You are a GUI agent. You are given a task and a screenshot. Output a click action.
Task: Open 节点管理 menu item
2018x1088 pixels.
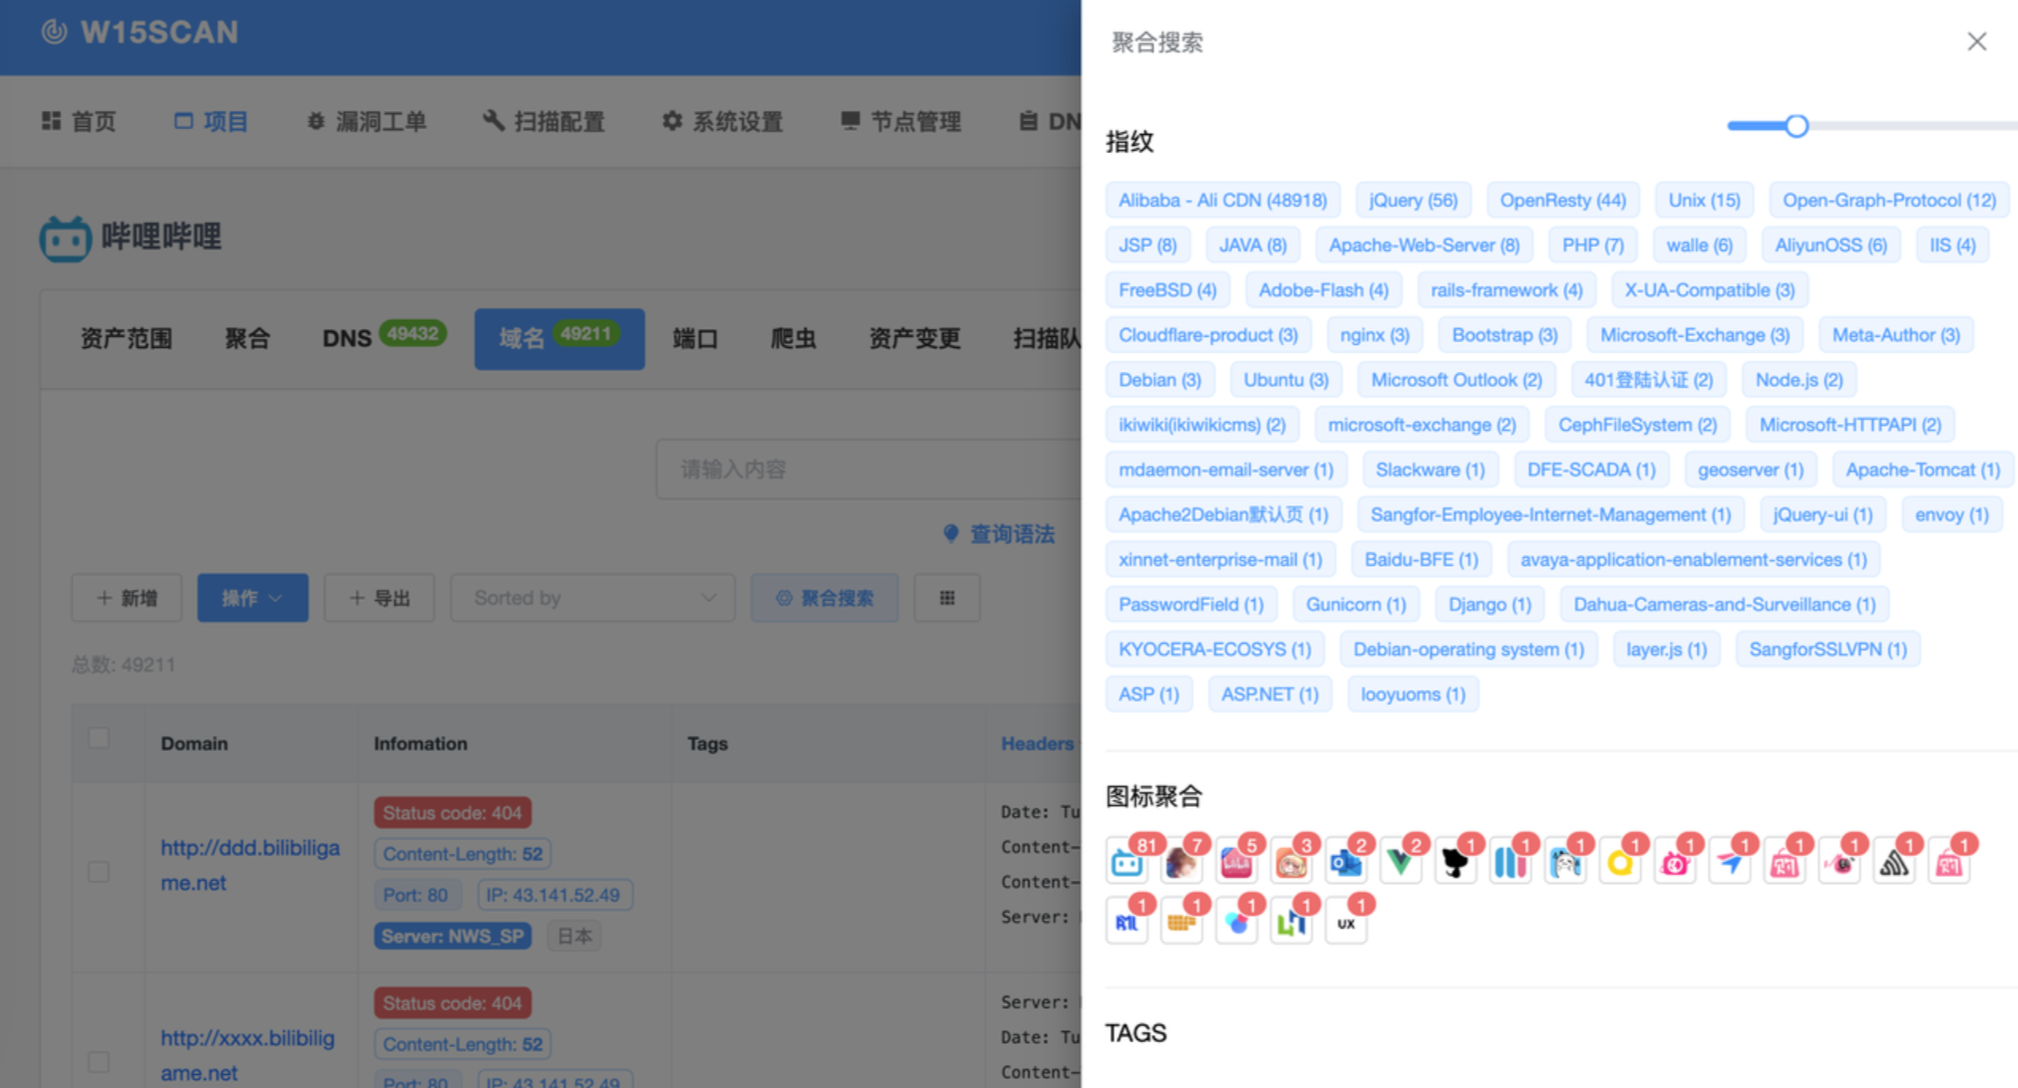[901, 122]
